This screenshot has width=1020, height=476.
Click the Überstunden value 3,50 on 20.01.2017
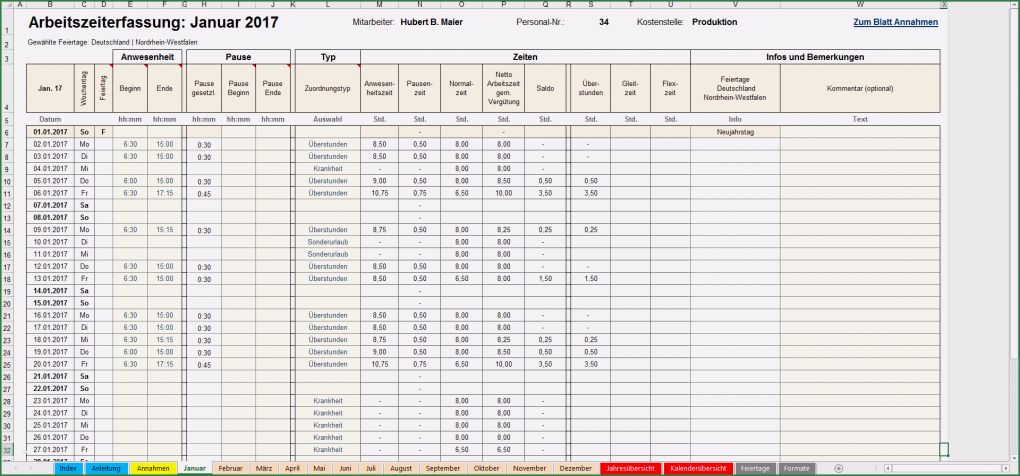click(591, 364)
